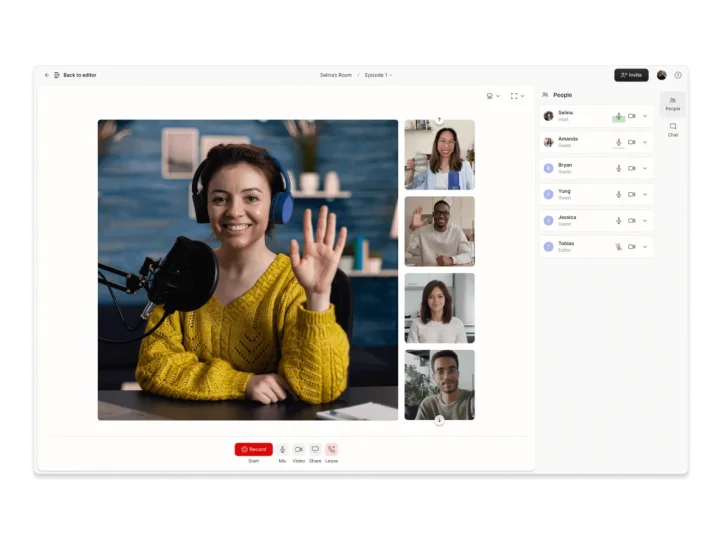The width and height of the screenshot is (722, 547).
Task: Click the Invite button
Action: point(631,75)
